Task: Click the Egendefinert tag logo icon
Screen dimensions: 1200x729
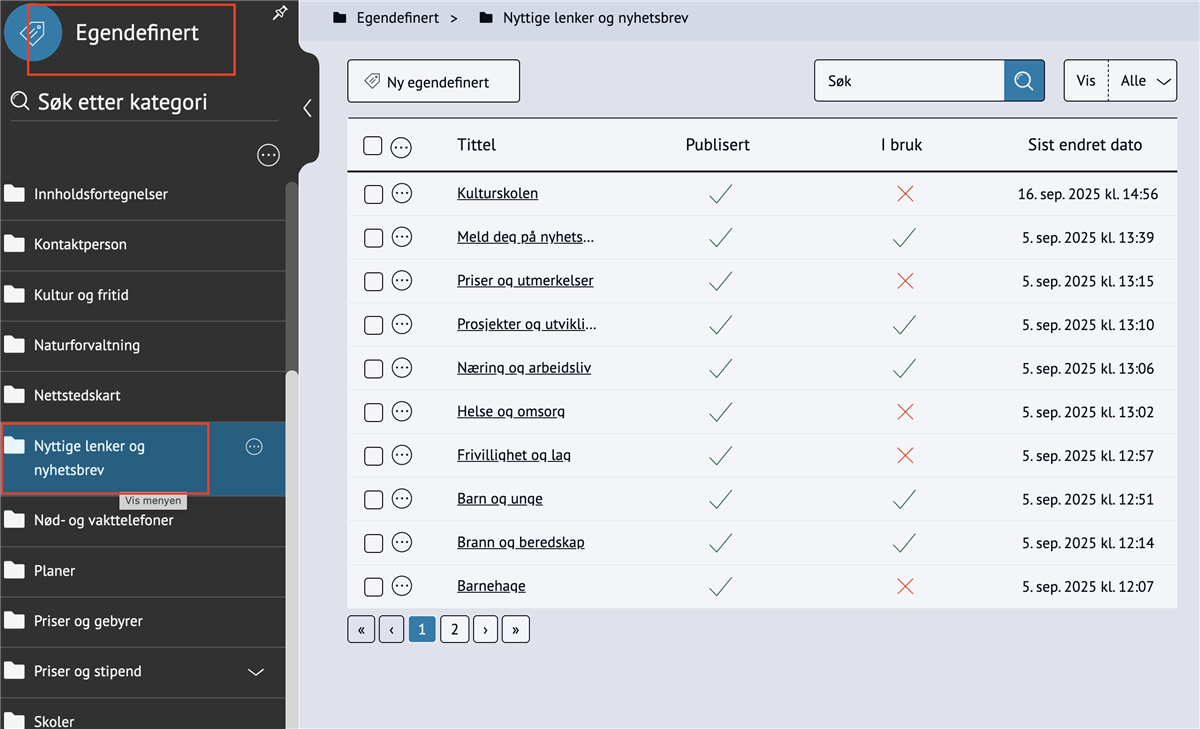Action: pos(33,33)
